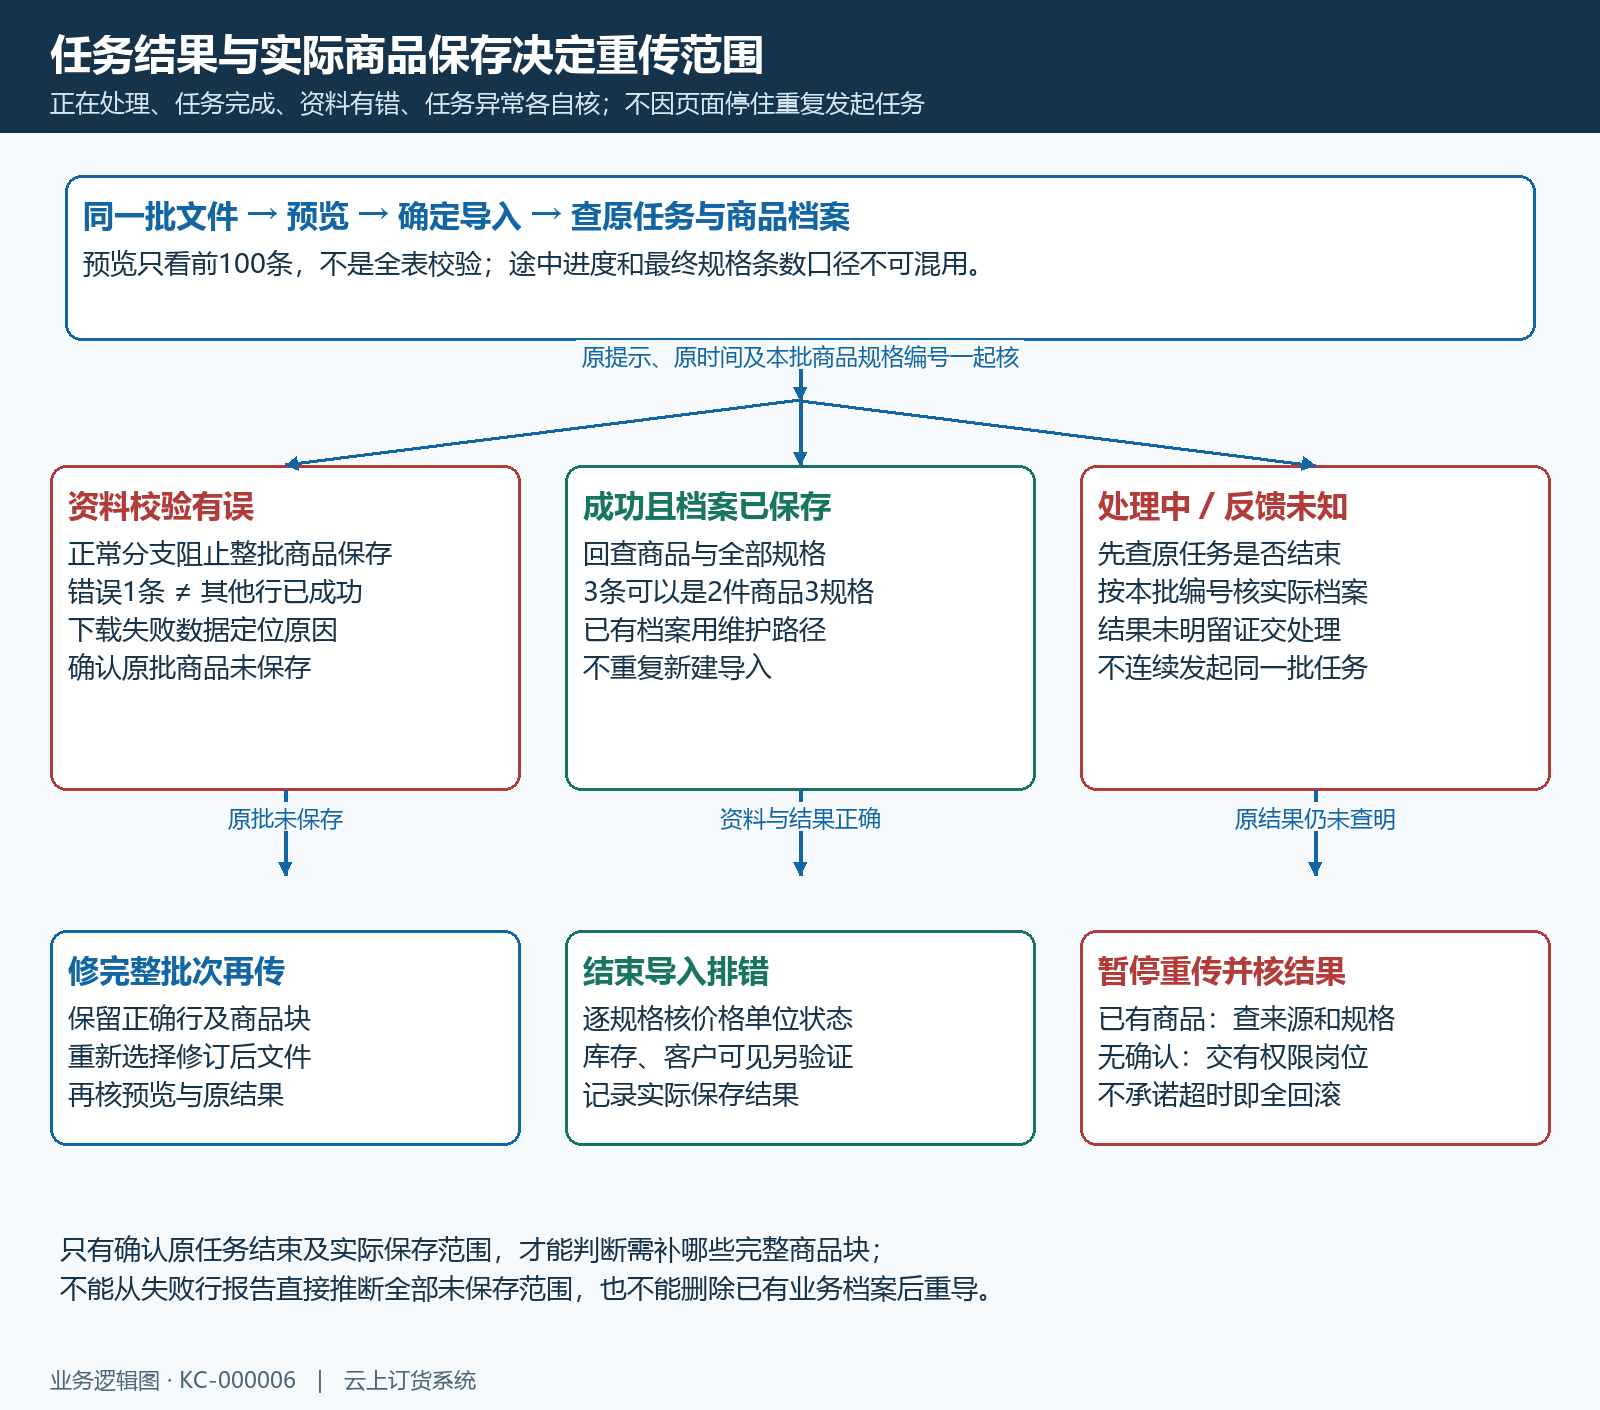The height and width of the screenshot is (1410, 1600).
Task: Click the 结束导入排错 card heading
Action: click(676, 971)
